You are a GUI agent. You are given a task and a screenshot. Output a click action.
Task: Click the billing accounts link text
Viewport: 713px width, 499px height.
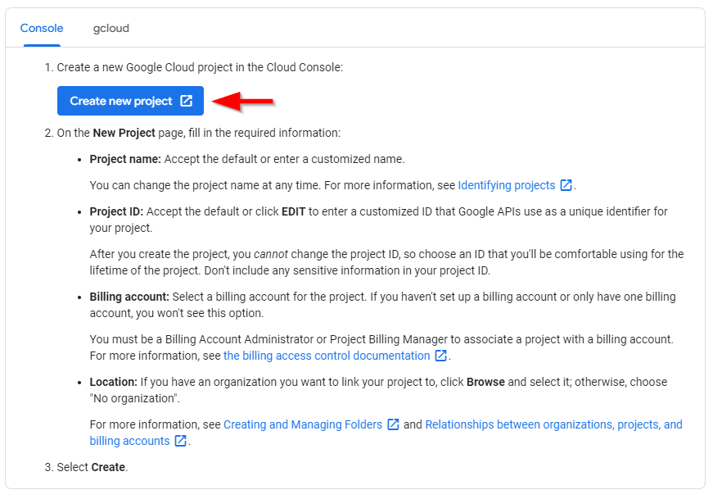coord(130,441)
